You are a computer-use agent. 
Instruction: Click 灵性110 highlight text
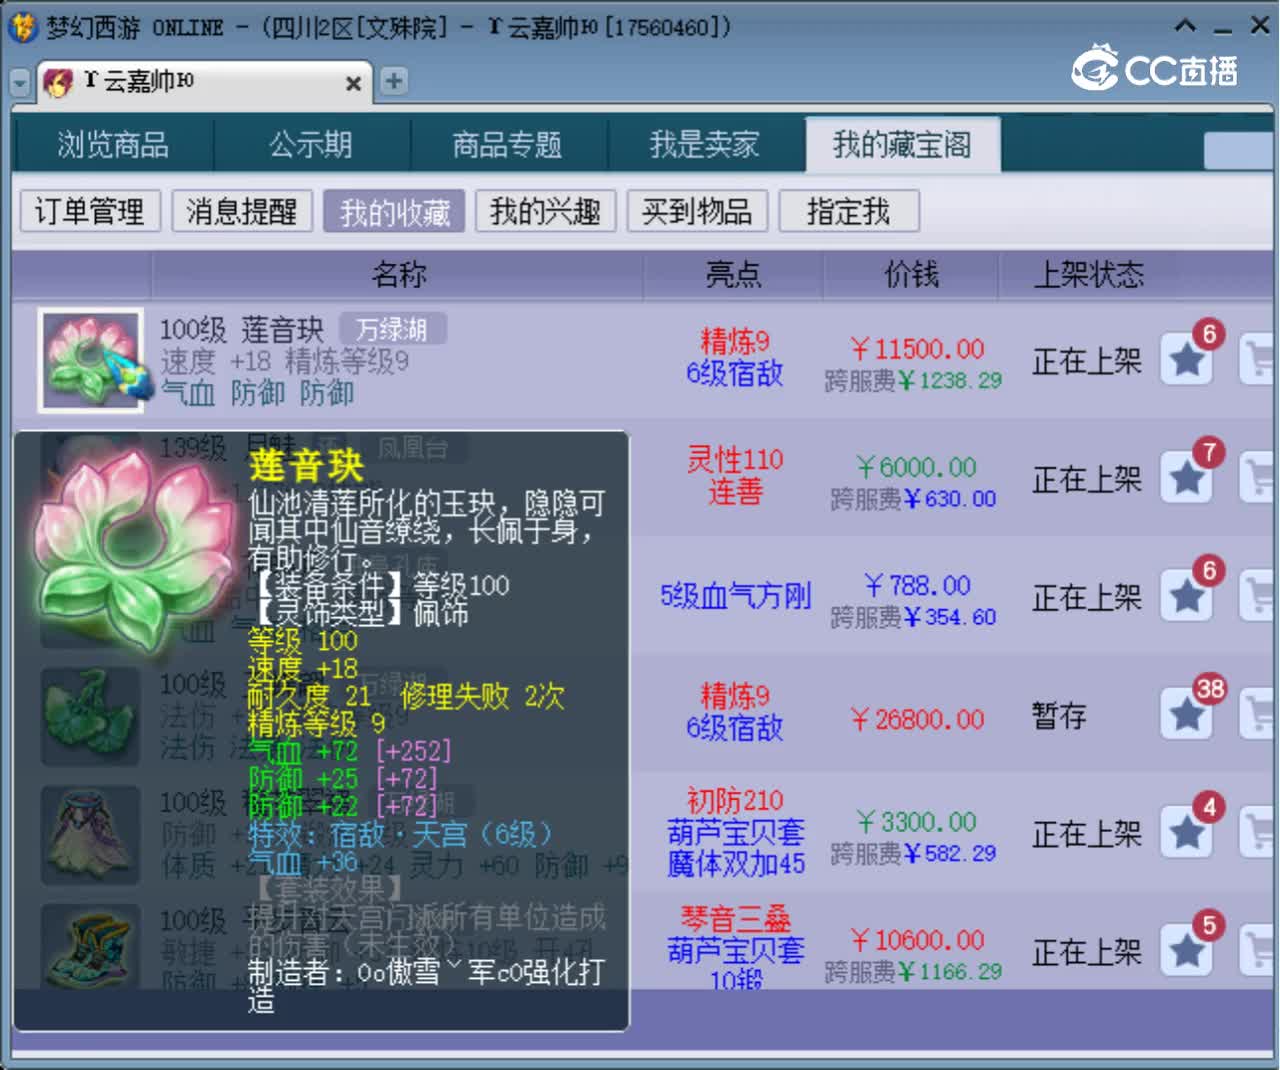coord(735,460)
